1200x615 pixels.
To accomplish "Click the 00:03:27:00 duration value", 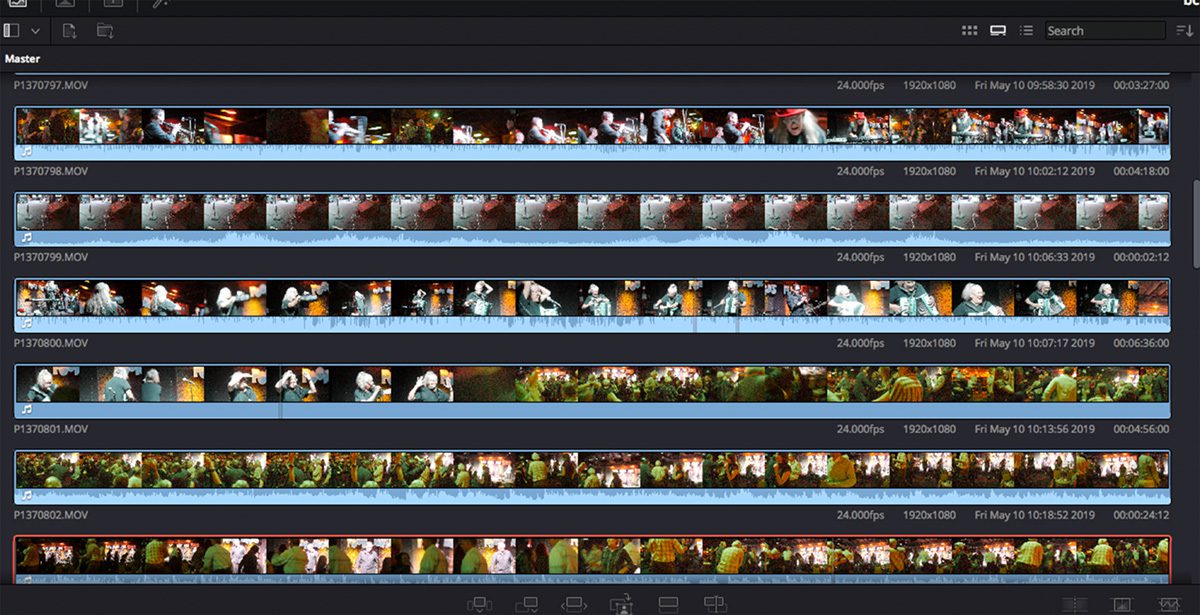I will (x=1141, y=86).
